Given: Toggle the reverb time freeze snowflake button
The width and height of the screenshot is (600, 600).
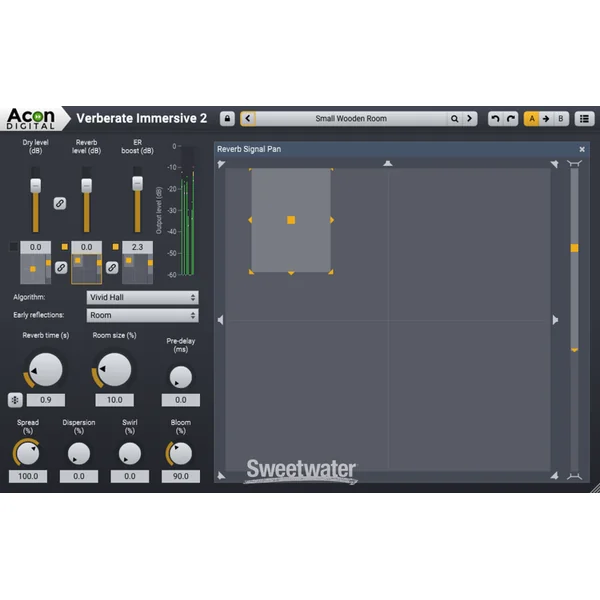Looking at the screenshot, I should [x=15, y=400].
